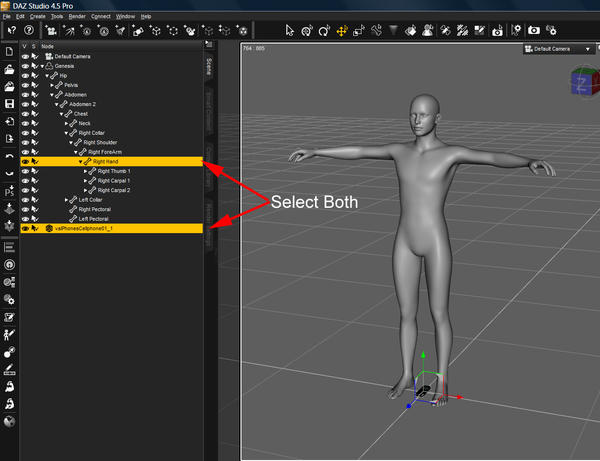Select the Active Pose bone tool
Screen dimensions: 600x461
click(x=376, y=30)
